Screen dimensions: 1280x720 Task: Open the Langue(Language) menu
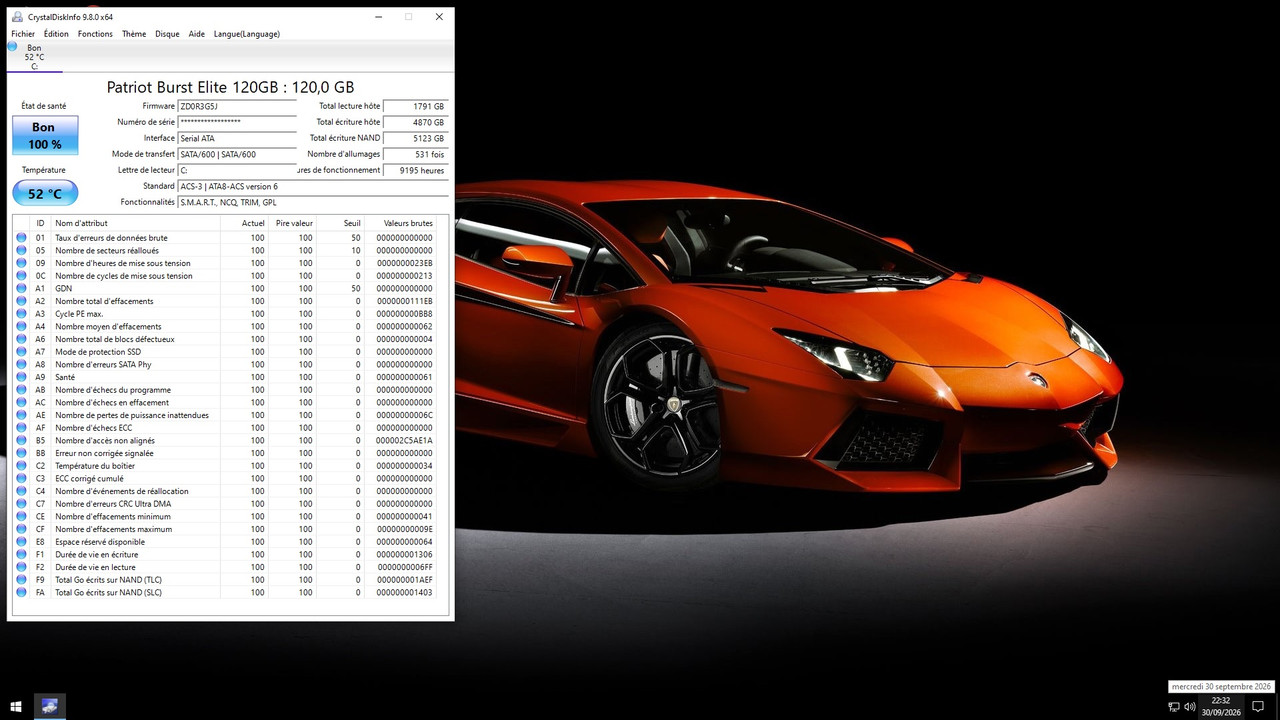click(247, 34)
